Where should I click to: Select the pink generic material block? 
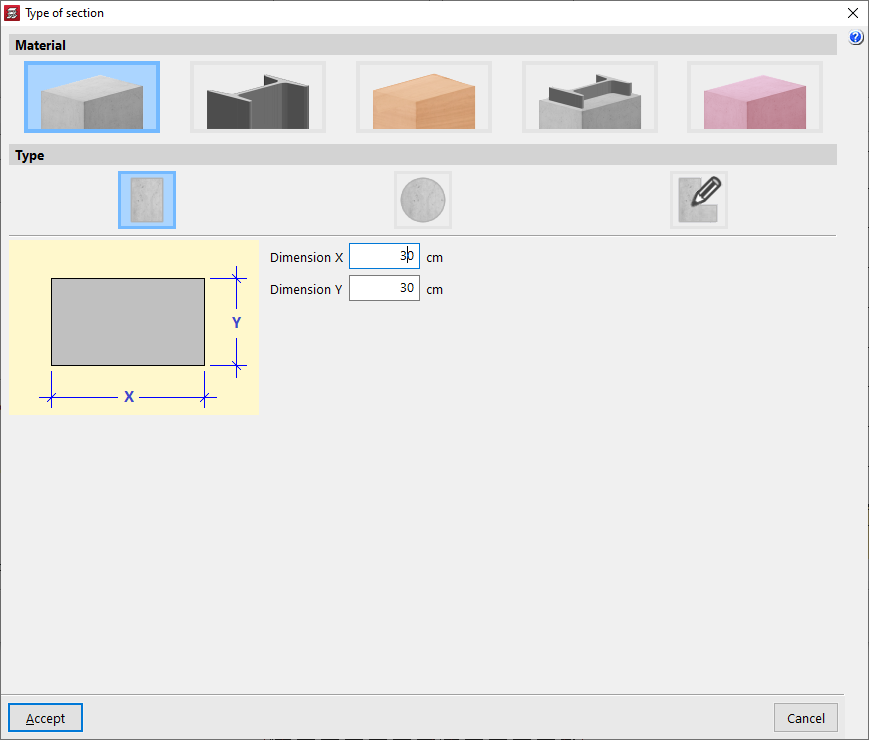click(x=755, y=97)
